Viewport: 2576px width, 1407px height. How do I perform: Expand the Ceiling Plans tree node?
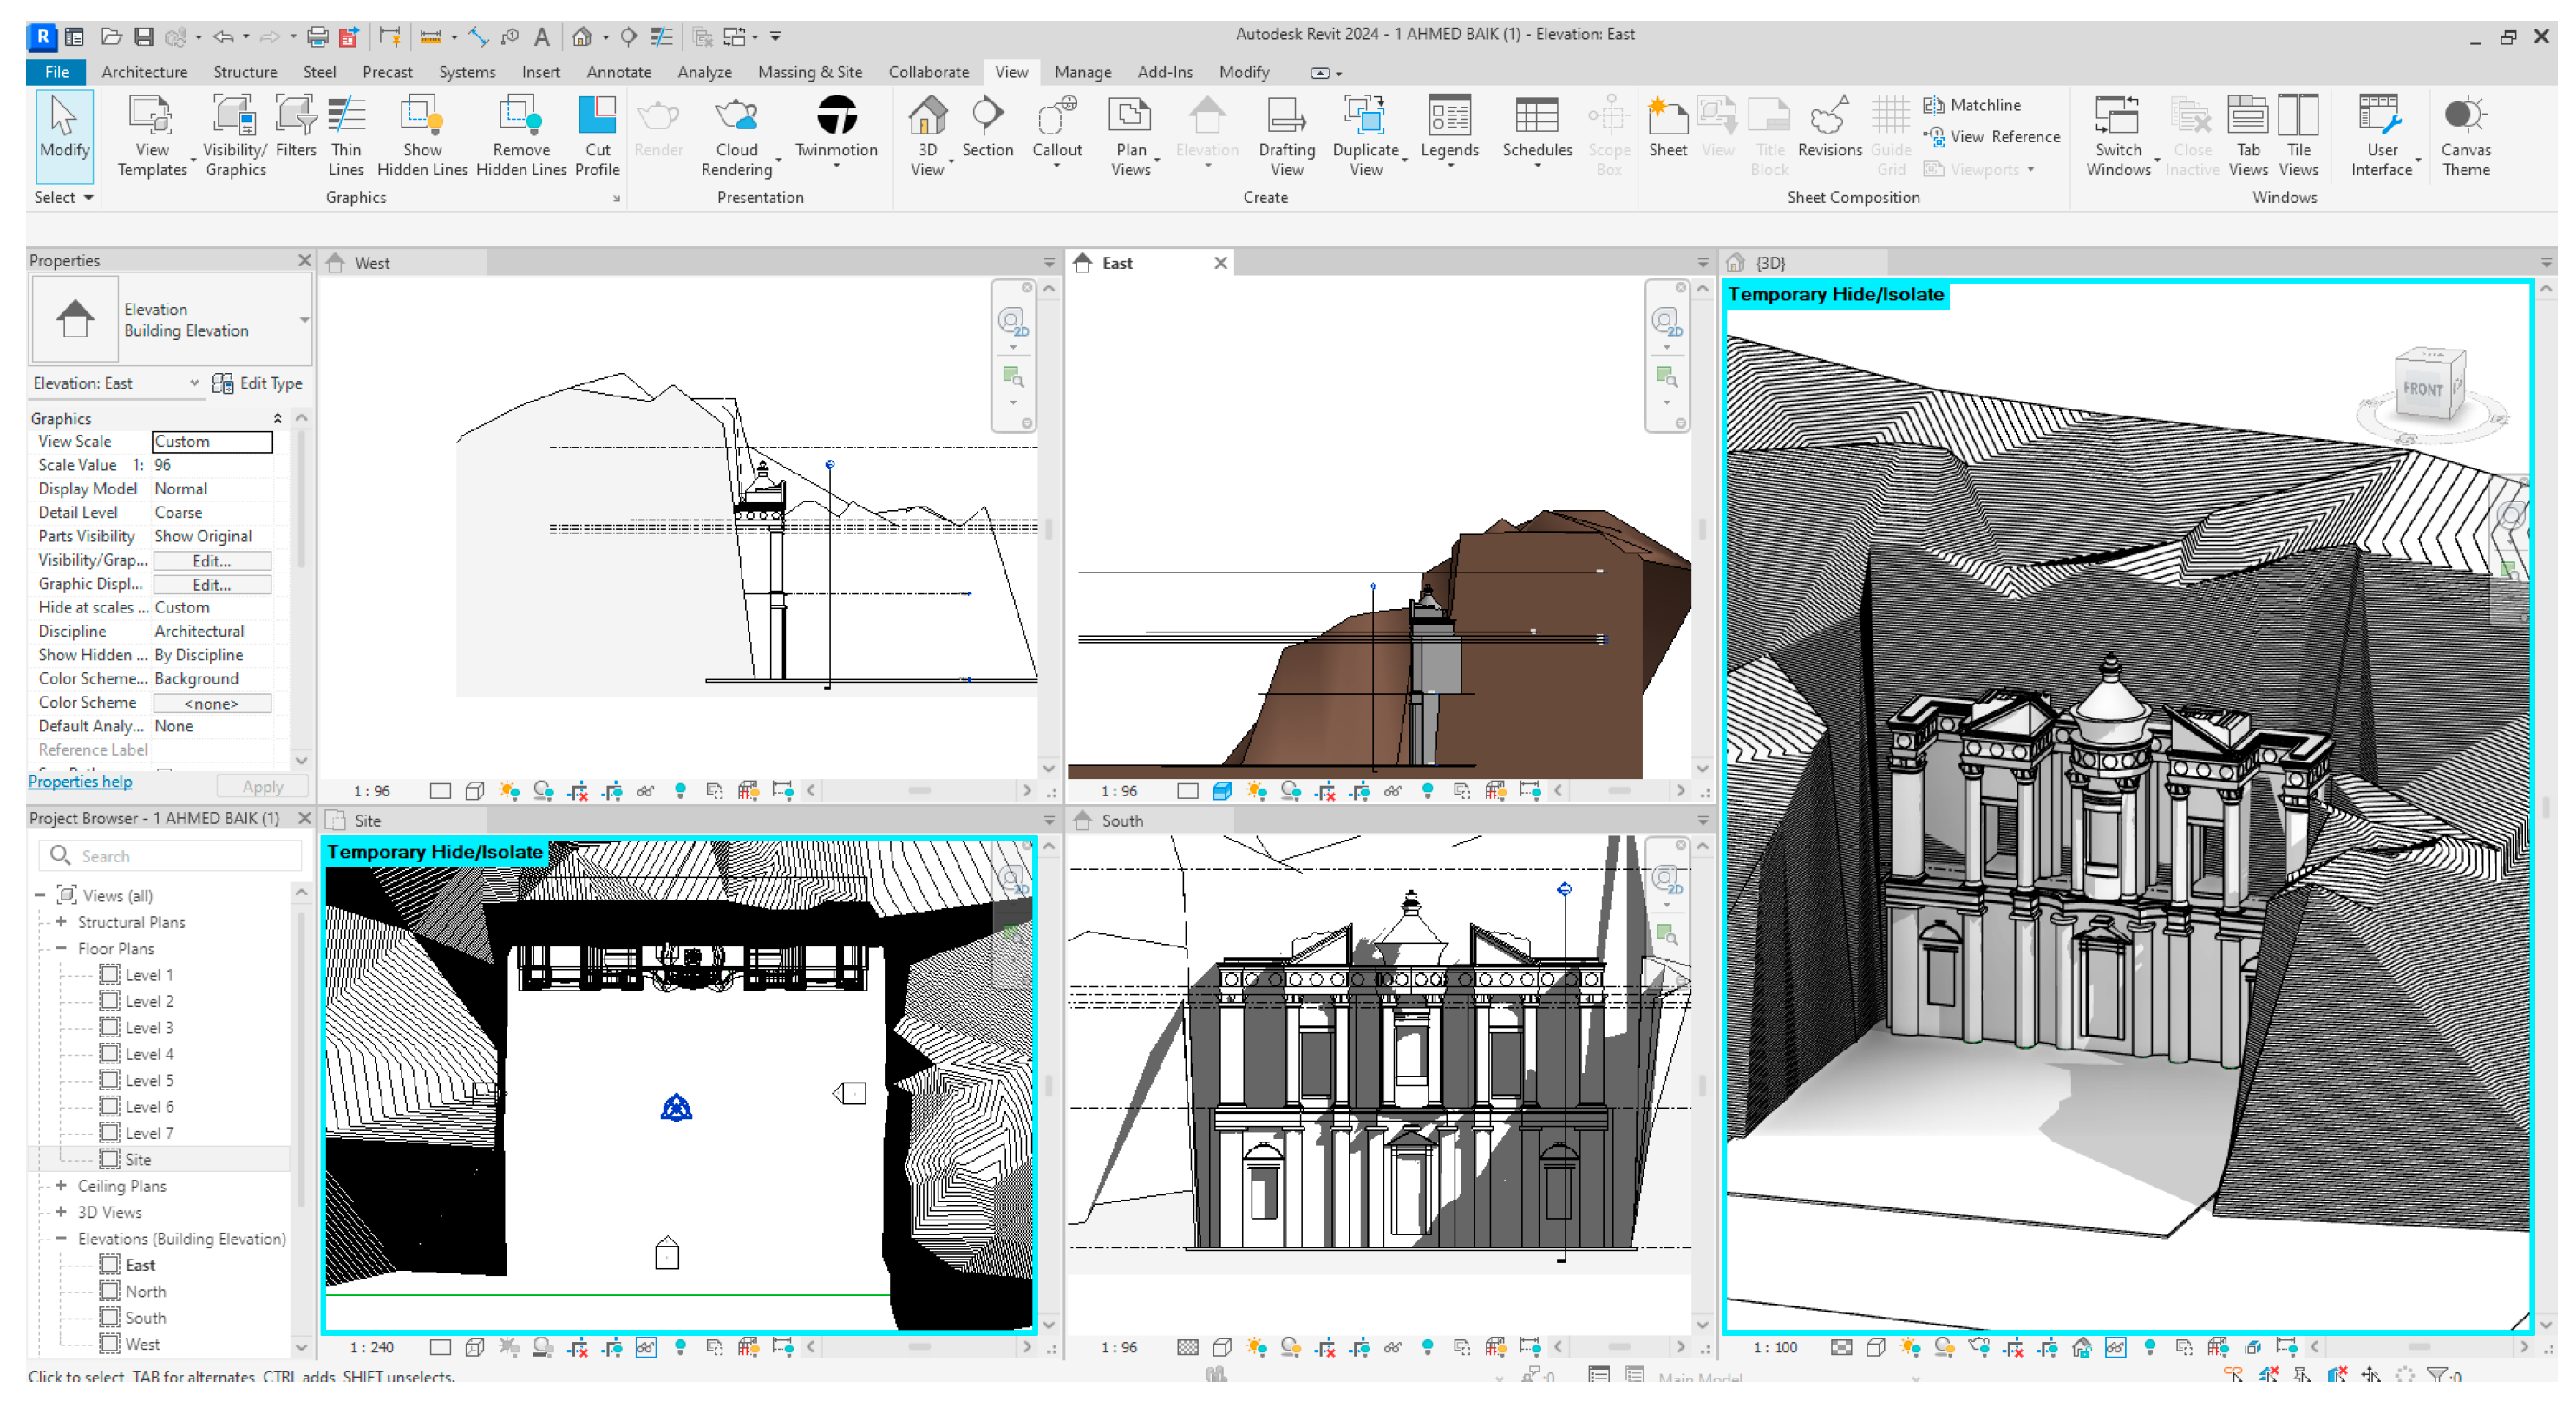tap(61, 1186)
